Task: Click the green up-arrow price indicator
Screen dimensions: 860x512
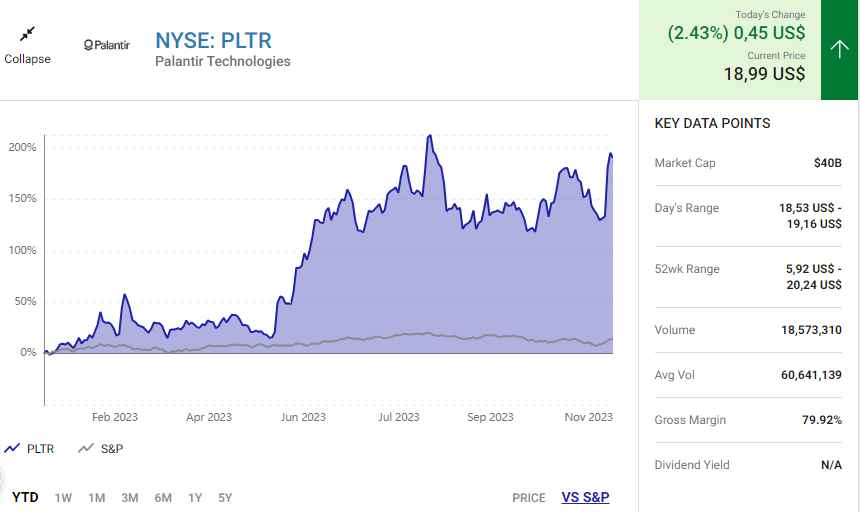Action: pyautogui.click(x=839, y=49)
